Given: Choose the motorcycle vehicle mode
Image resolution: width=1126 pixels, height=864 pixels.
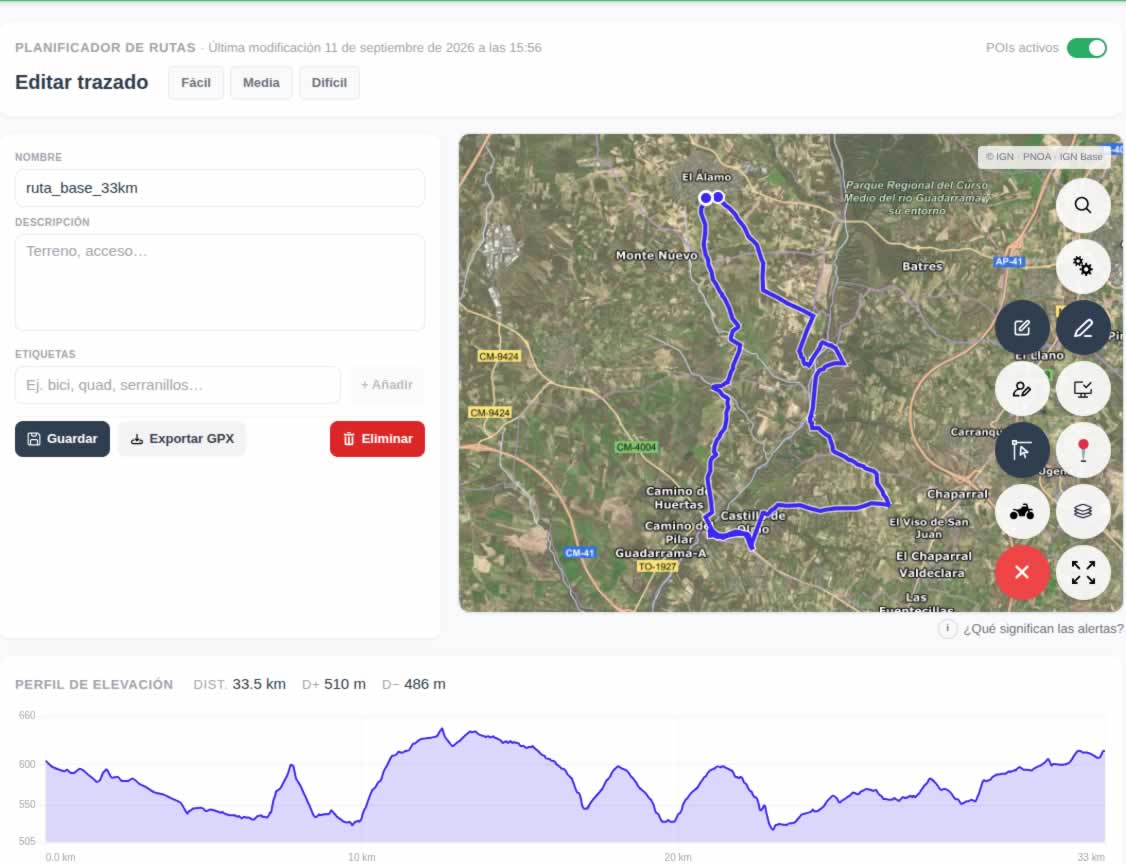Looking at the screenshot, I should tap(1021, 511).
